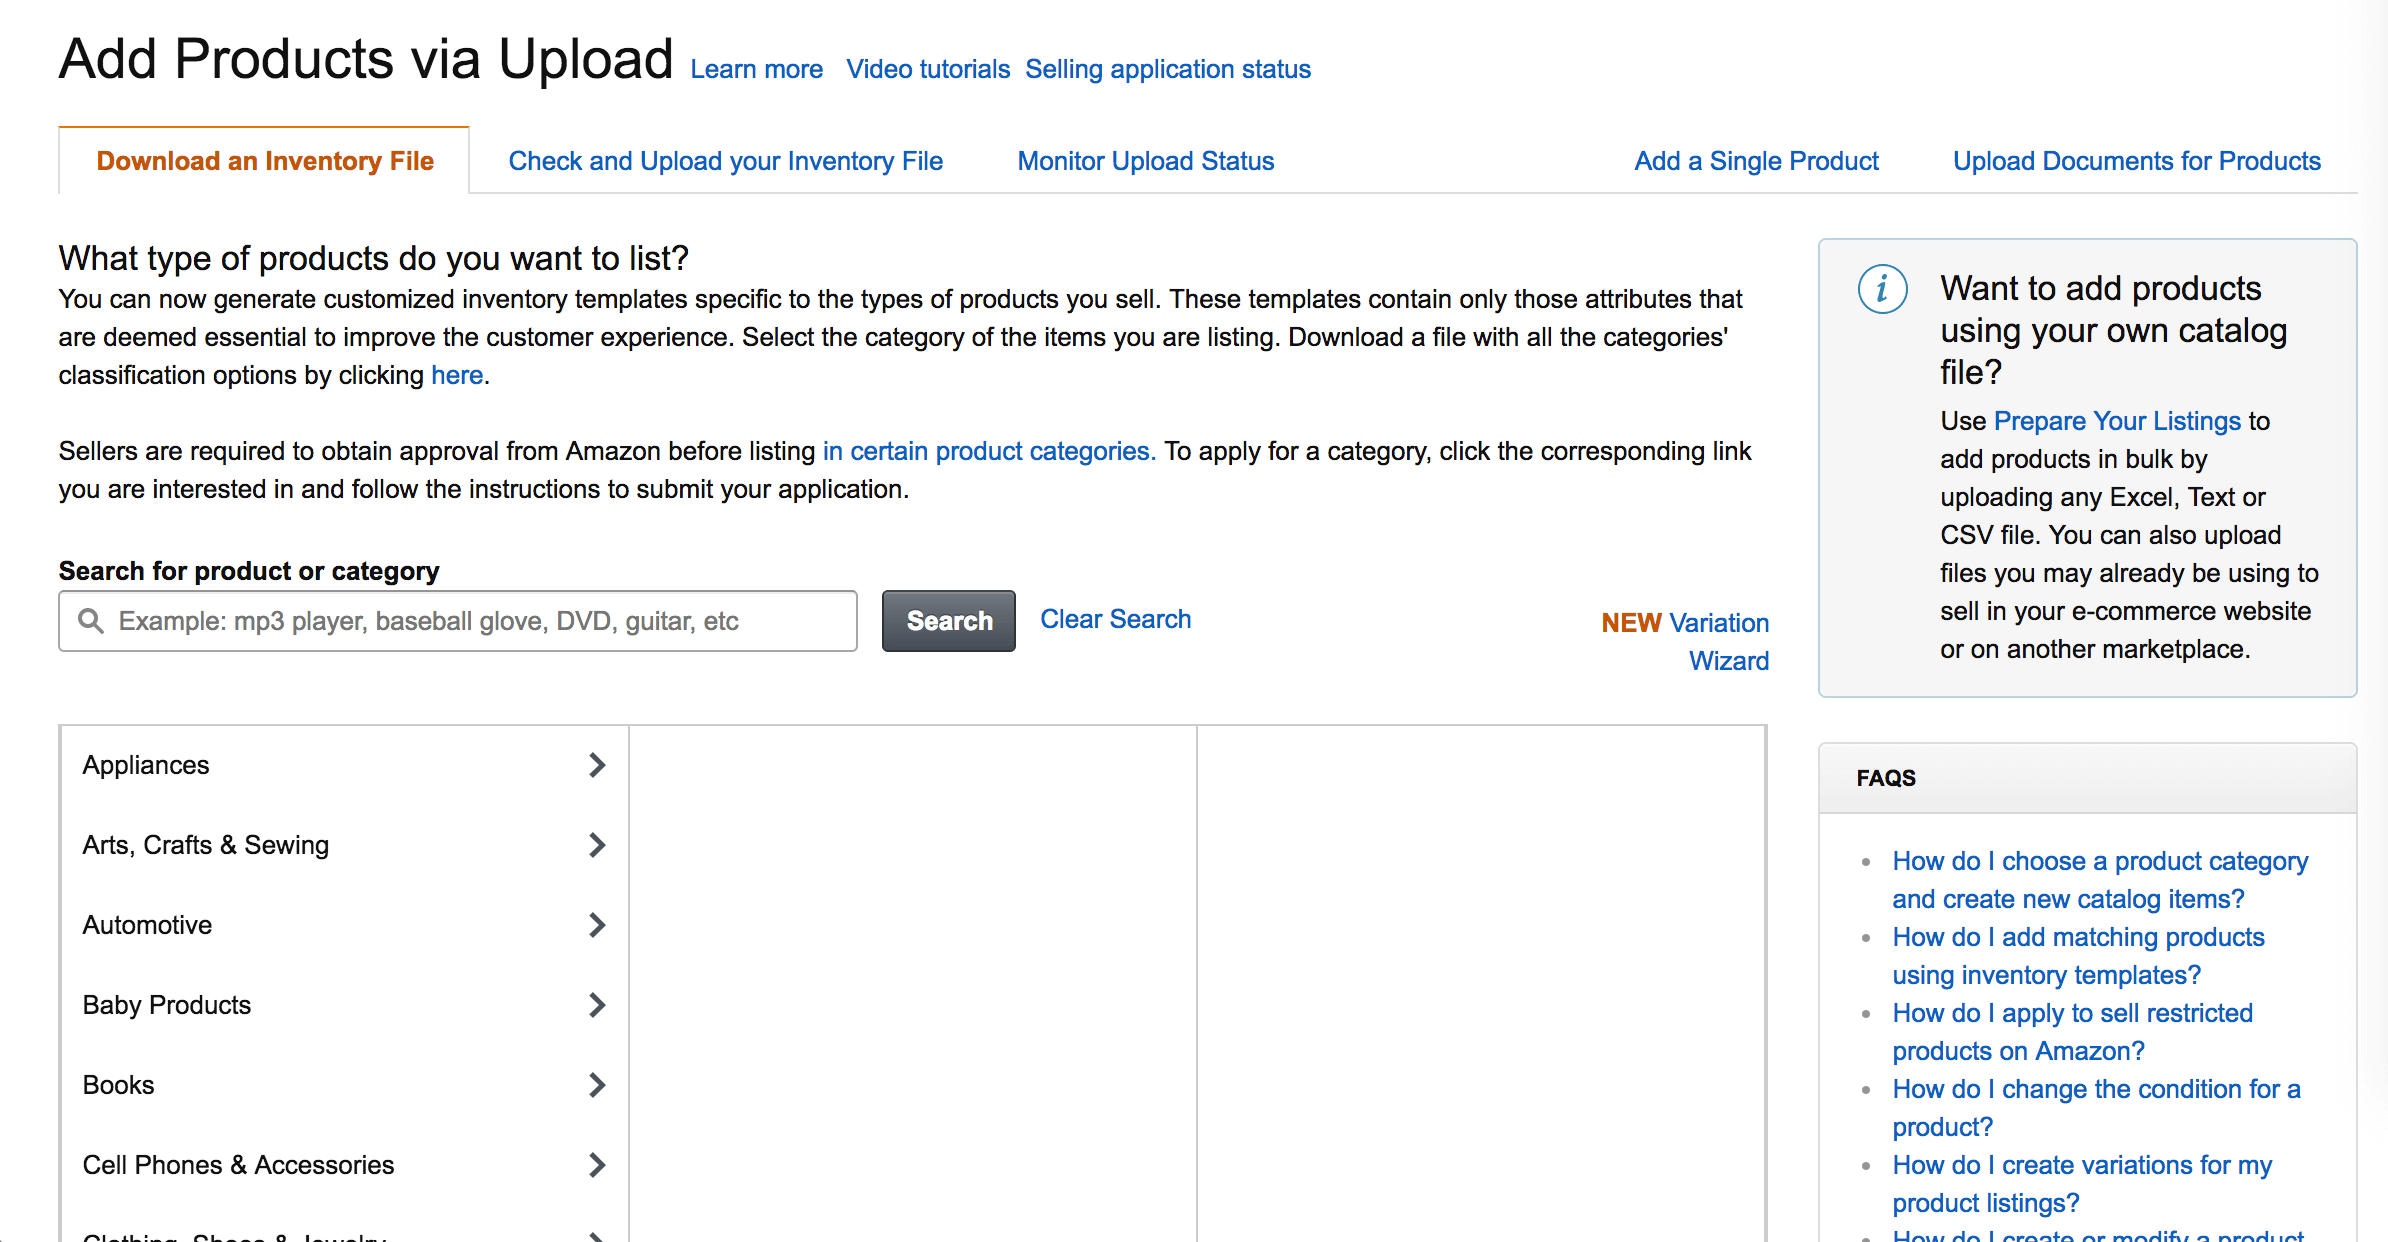2388x1242 pixels.
Task: Open Check and Upload your Inventory File tab
Action: tap(725, 161)
